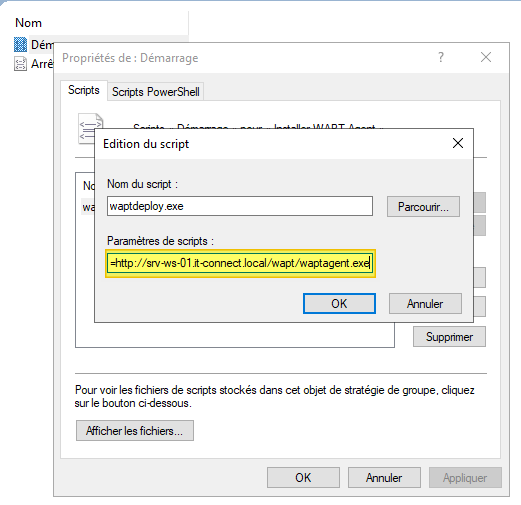This screenshot has width=521, height=505.
Task: Click the Nom column header
Action: 29,23
